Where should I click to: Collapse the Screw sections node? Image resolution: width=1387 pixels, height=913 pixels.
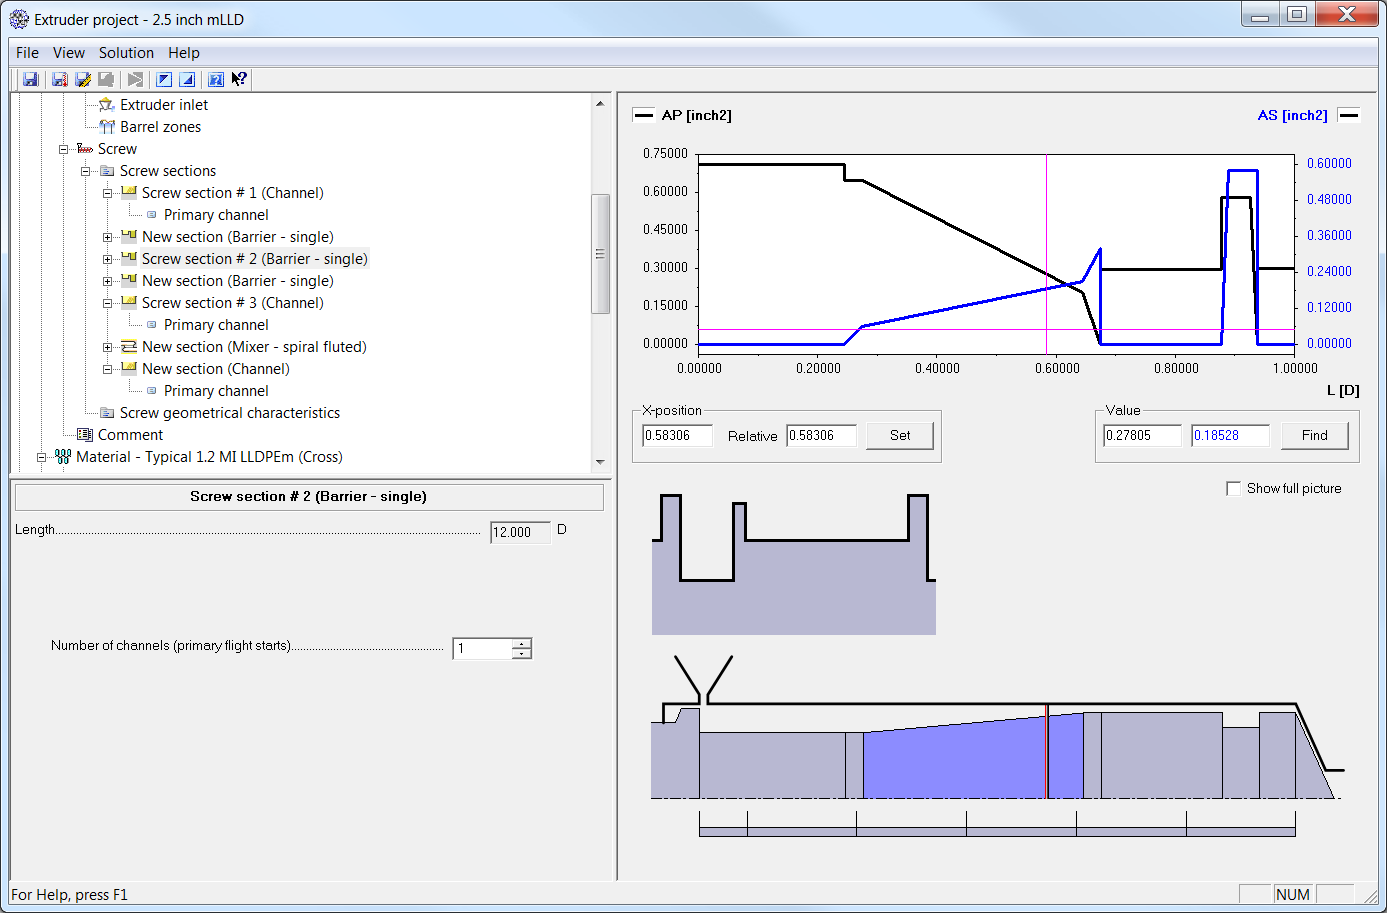(85, 171)
